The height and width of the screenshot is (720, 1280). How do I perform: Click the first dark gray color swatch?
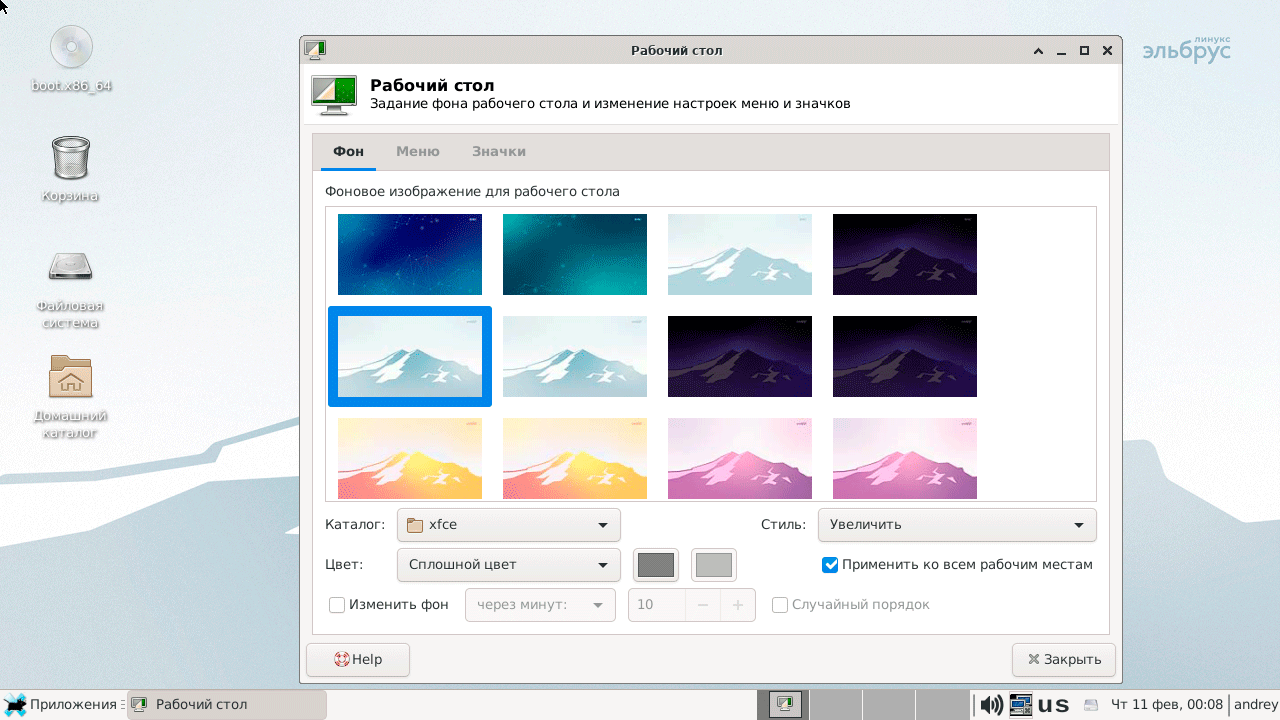coord(656,565)
